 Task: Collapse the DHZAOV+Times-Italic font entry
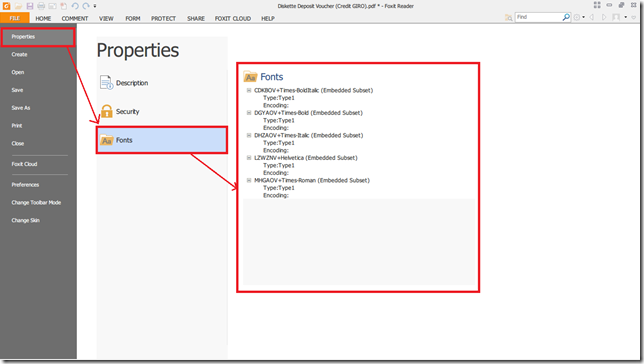pyautogui.click(x=249, y=135)
